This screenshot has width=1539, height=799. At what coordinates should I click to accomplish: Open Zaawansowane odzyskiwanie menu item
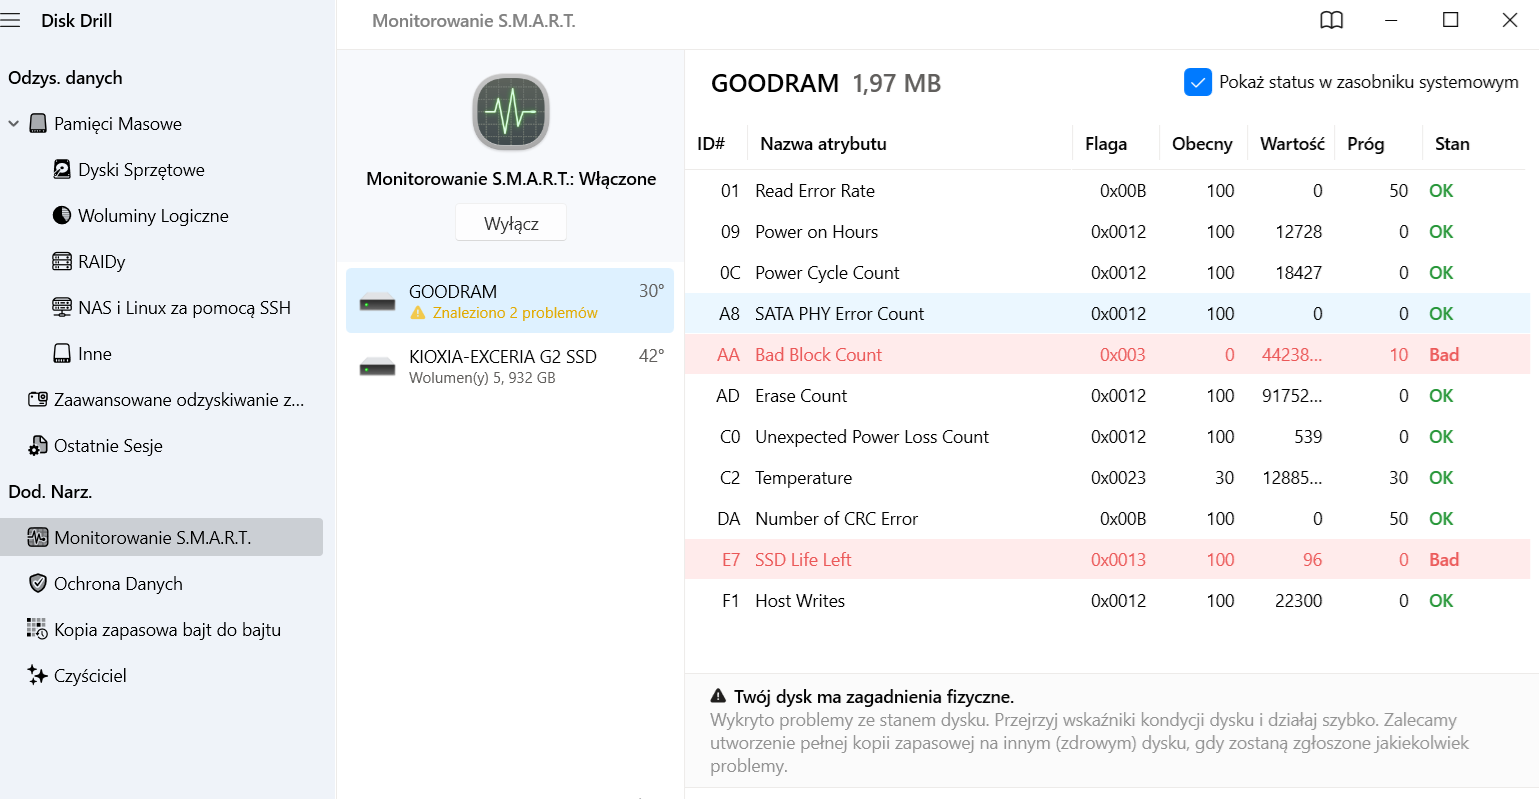pos(179,400)
